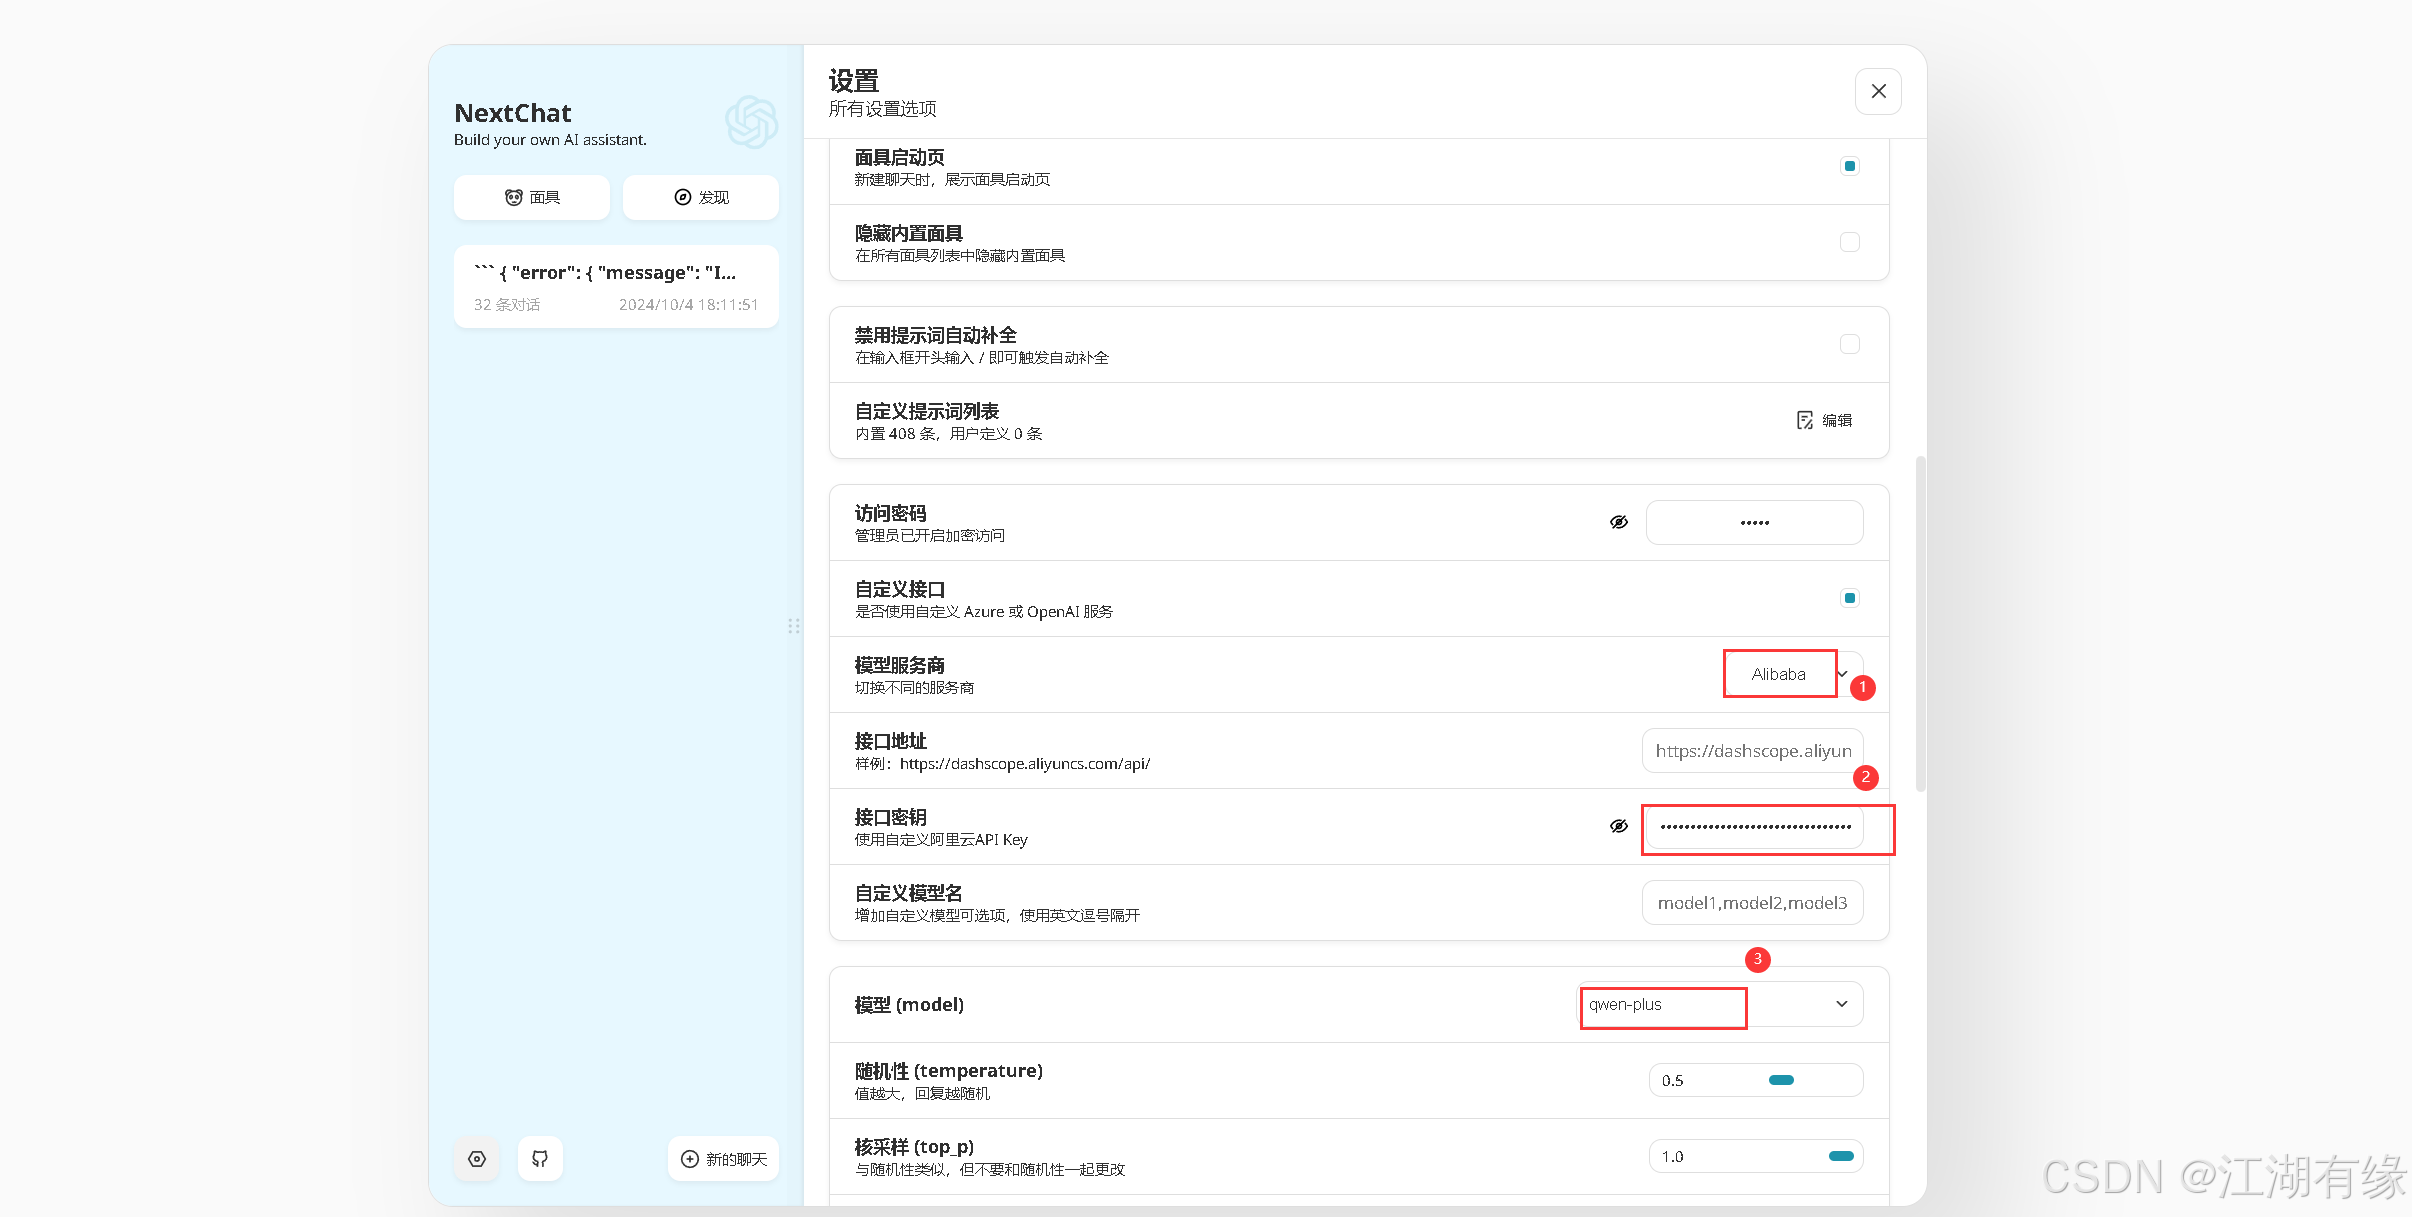This screenshot has height=1217, width=2412.
Task: Open the GitHub icon link in sidebar
Action: 540,1159
